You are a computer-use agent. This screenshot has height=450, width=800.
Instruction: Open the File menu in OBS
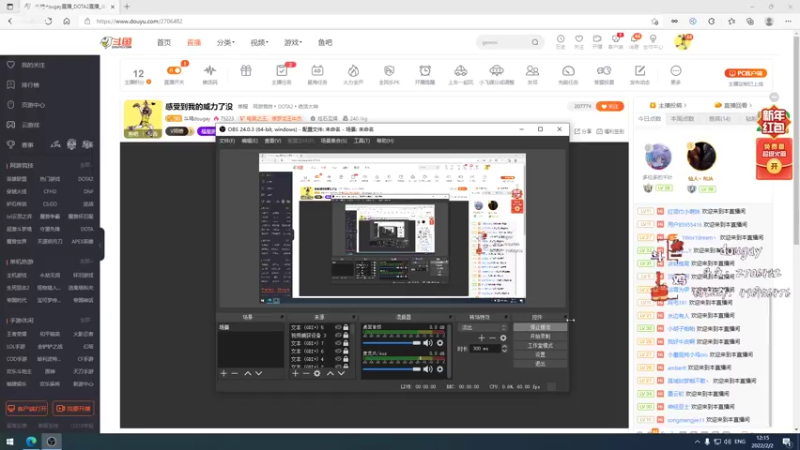coord(227,141)
